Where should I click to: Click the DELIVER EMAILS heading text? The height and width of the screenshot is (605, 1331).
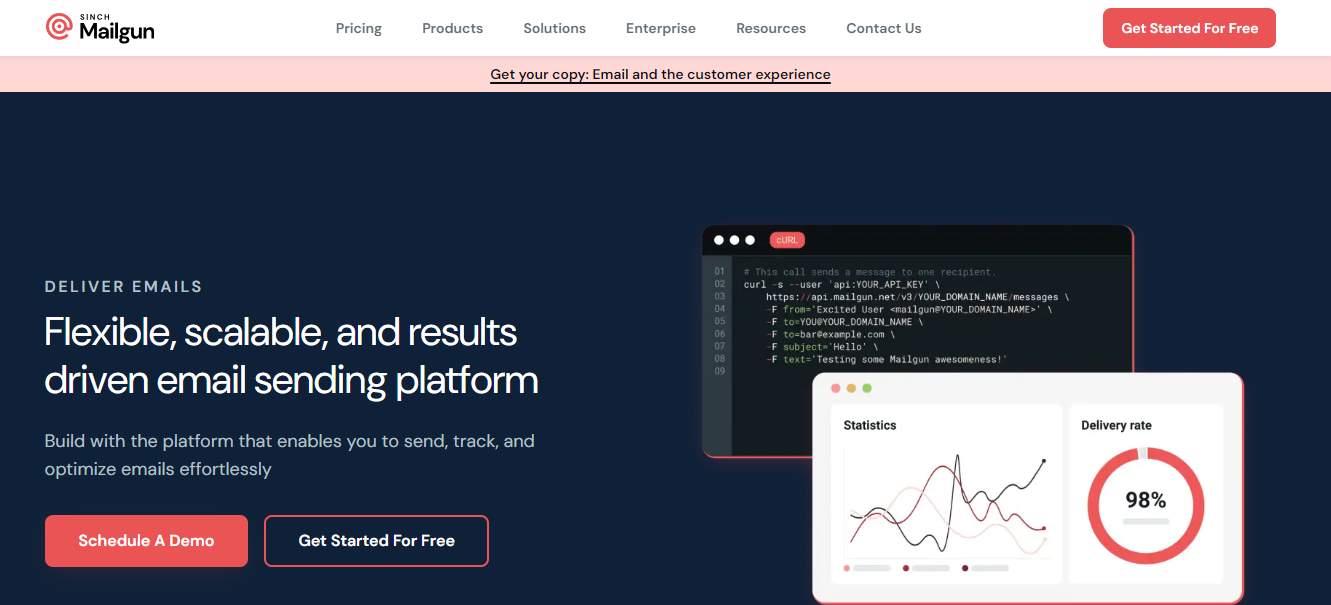pyautogui.click(x=124, y=287)
